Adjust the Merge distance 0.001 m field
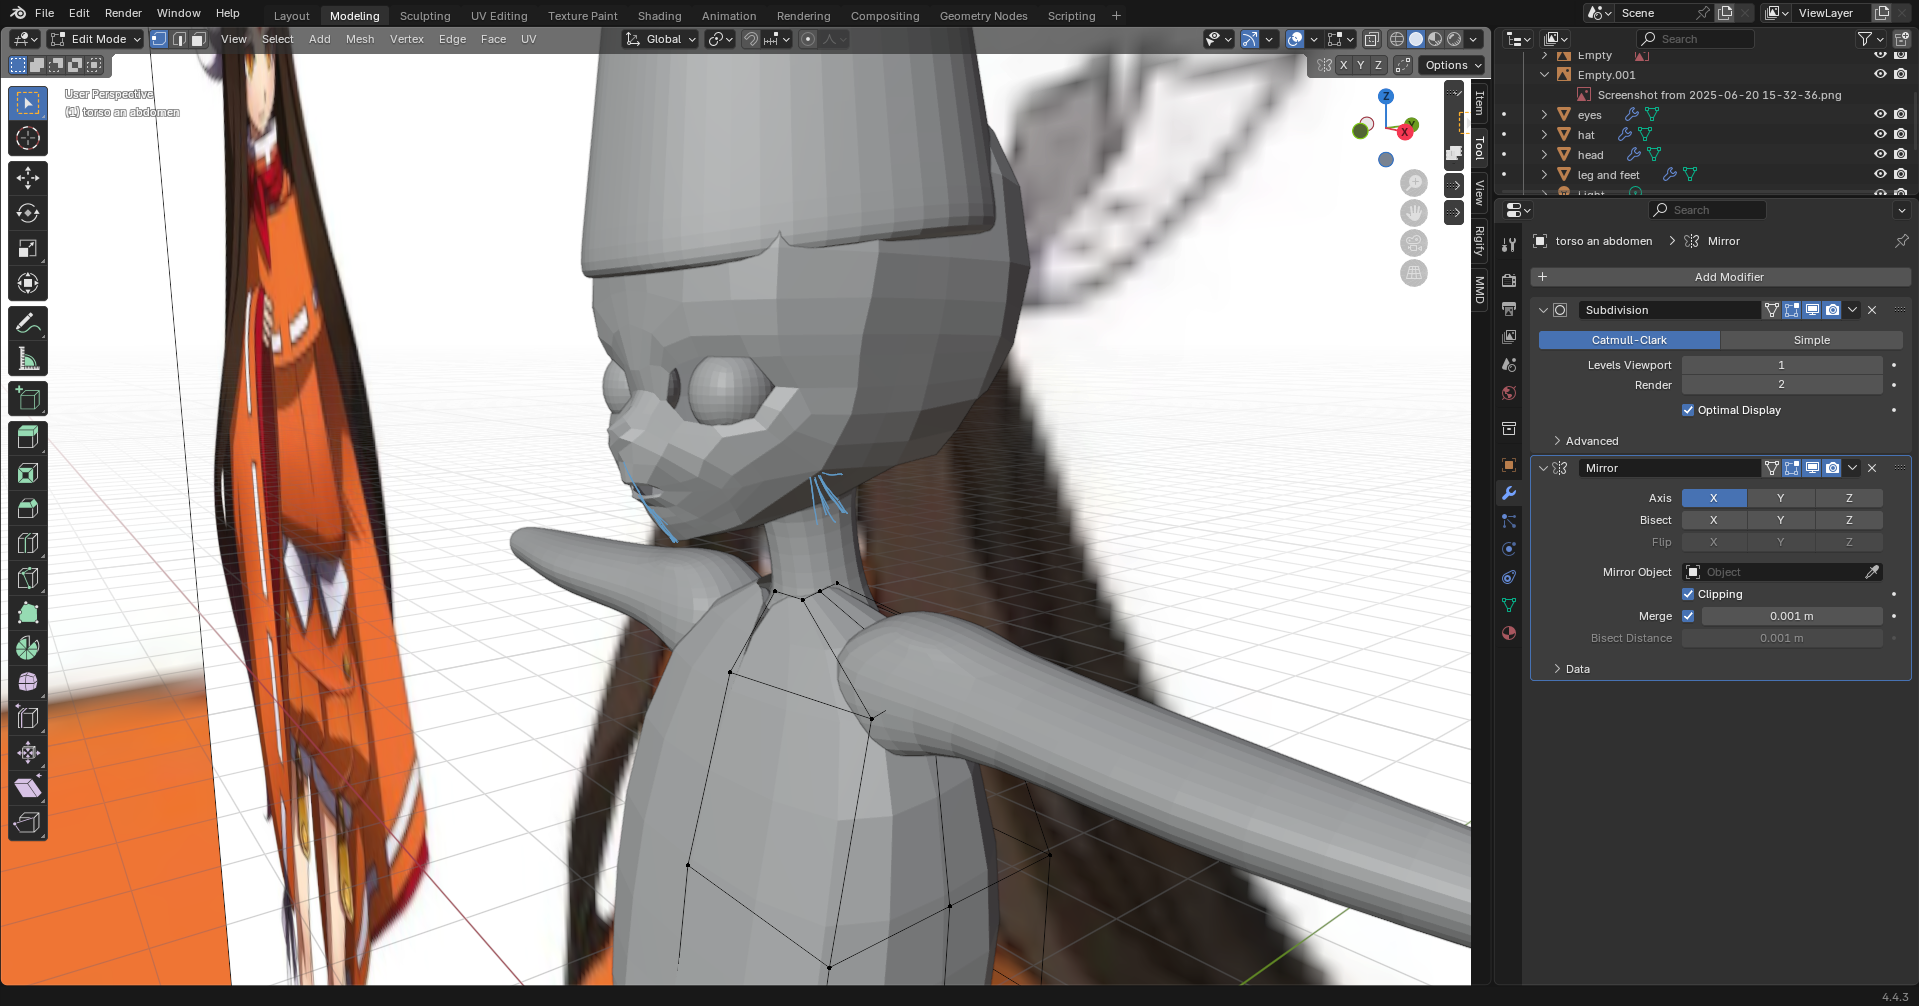 tap(1792, 616)
